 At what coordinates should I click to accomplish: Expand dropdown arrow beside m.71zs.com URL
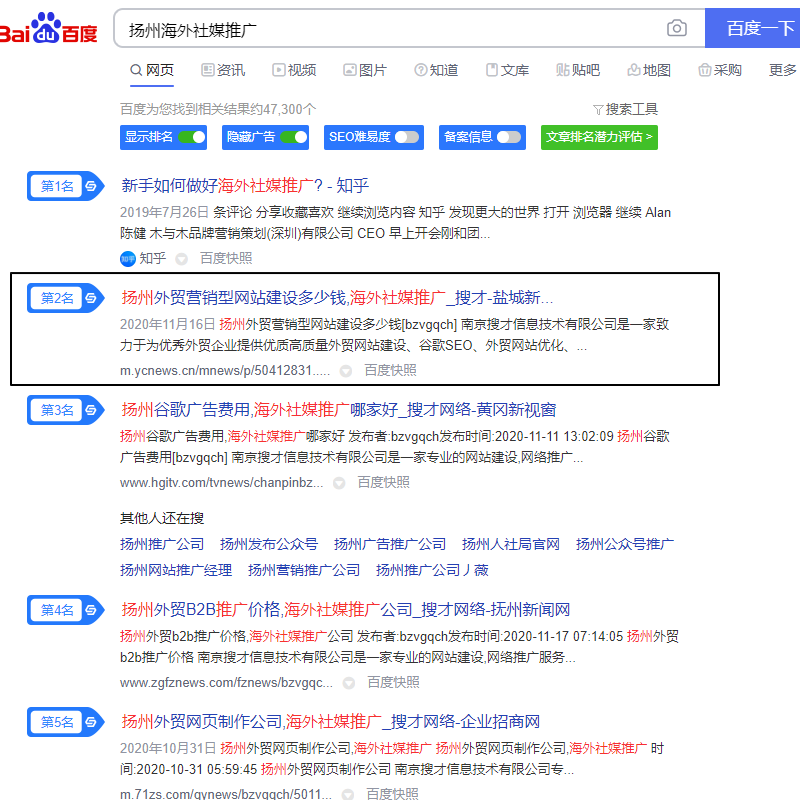(x=347, y=794)
